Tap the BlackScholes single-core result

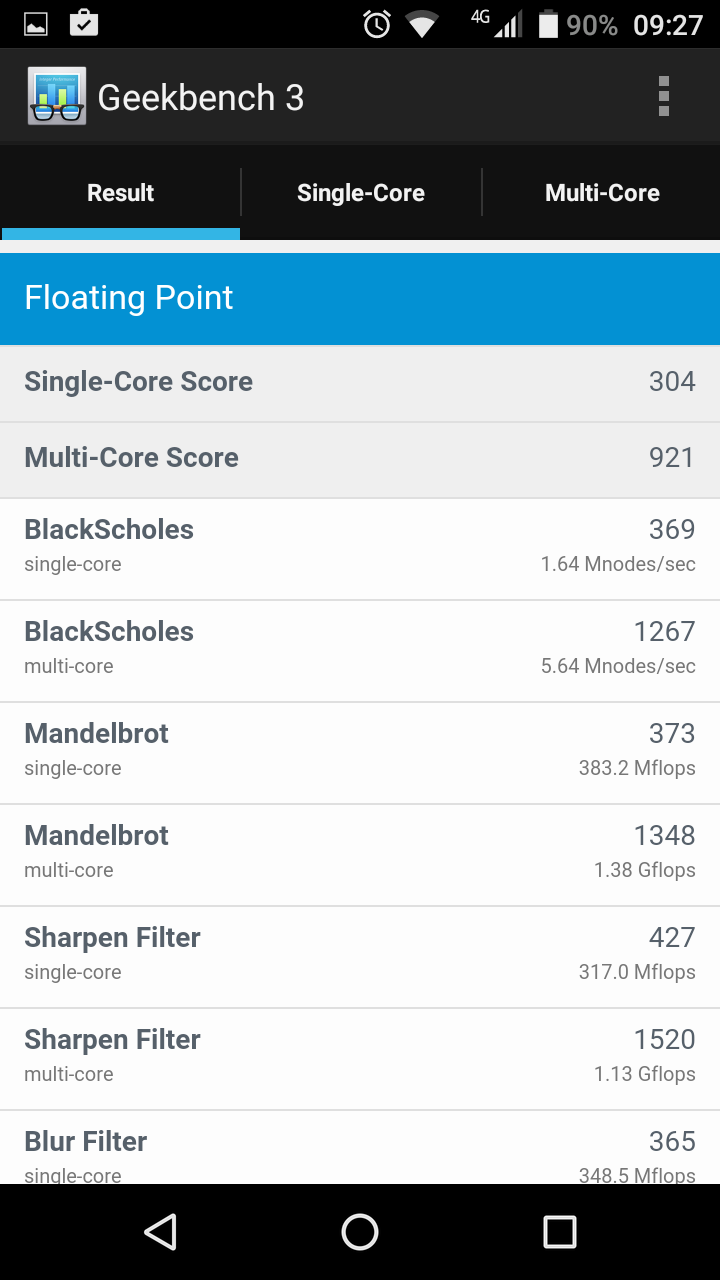(x=360, y=546)
